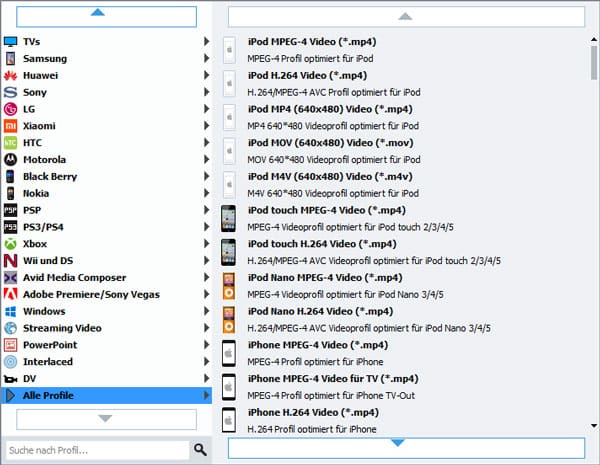Click the profile list scroll-down button
The image size is (600, 465).
pos(406,448)
